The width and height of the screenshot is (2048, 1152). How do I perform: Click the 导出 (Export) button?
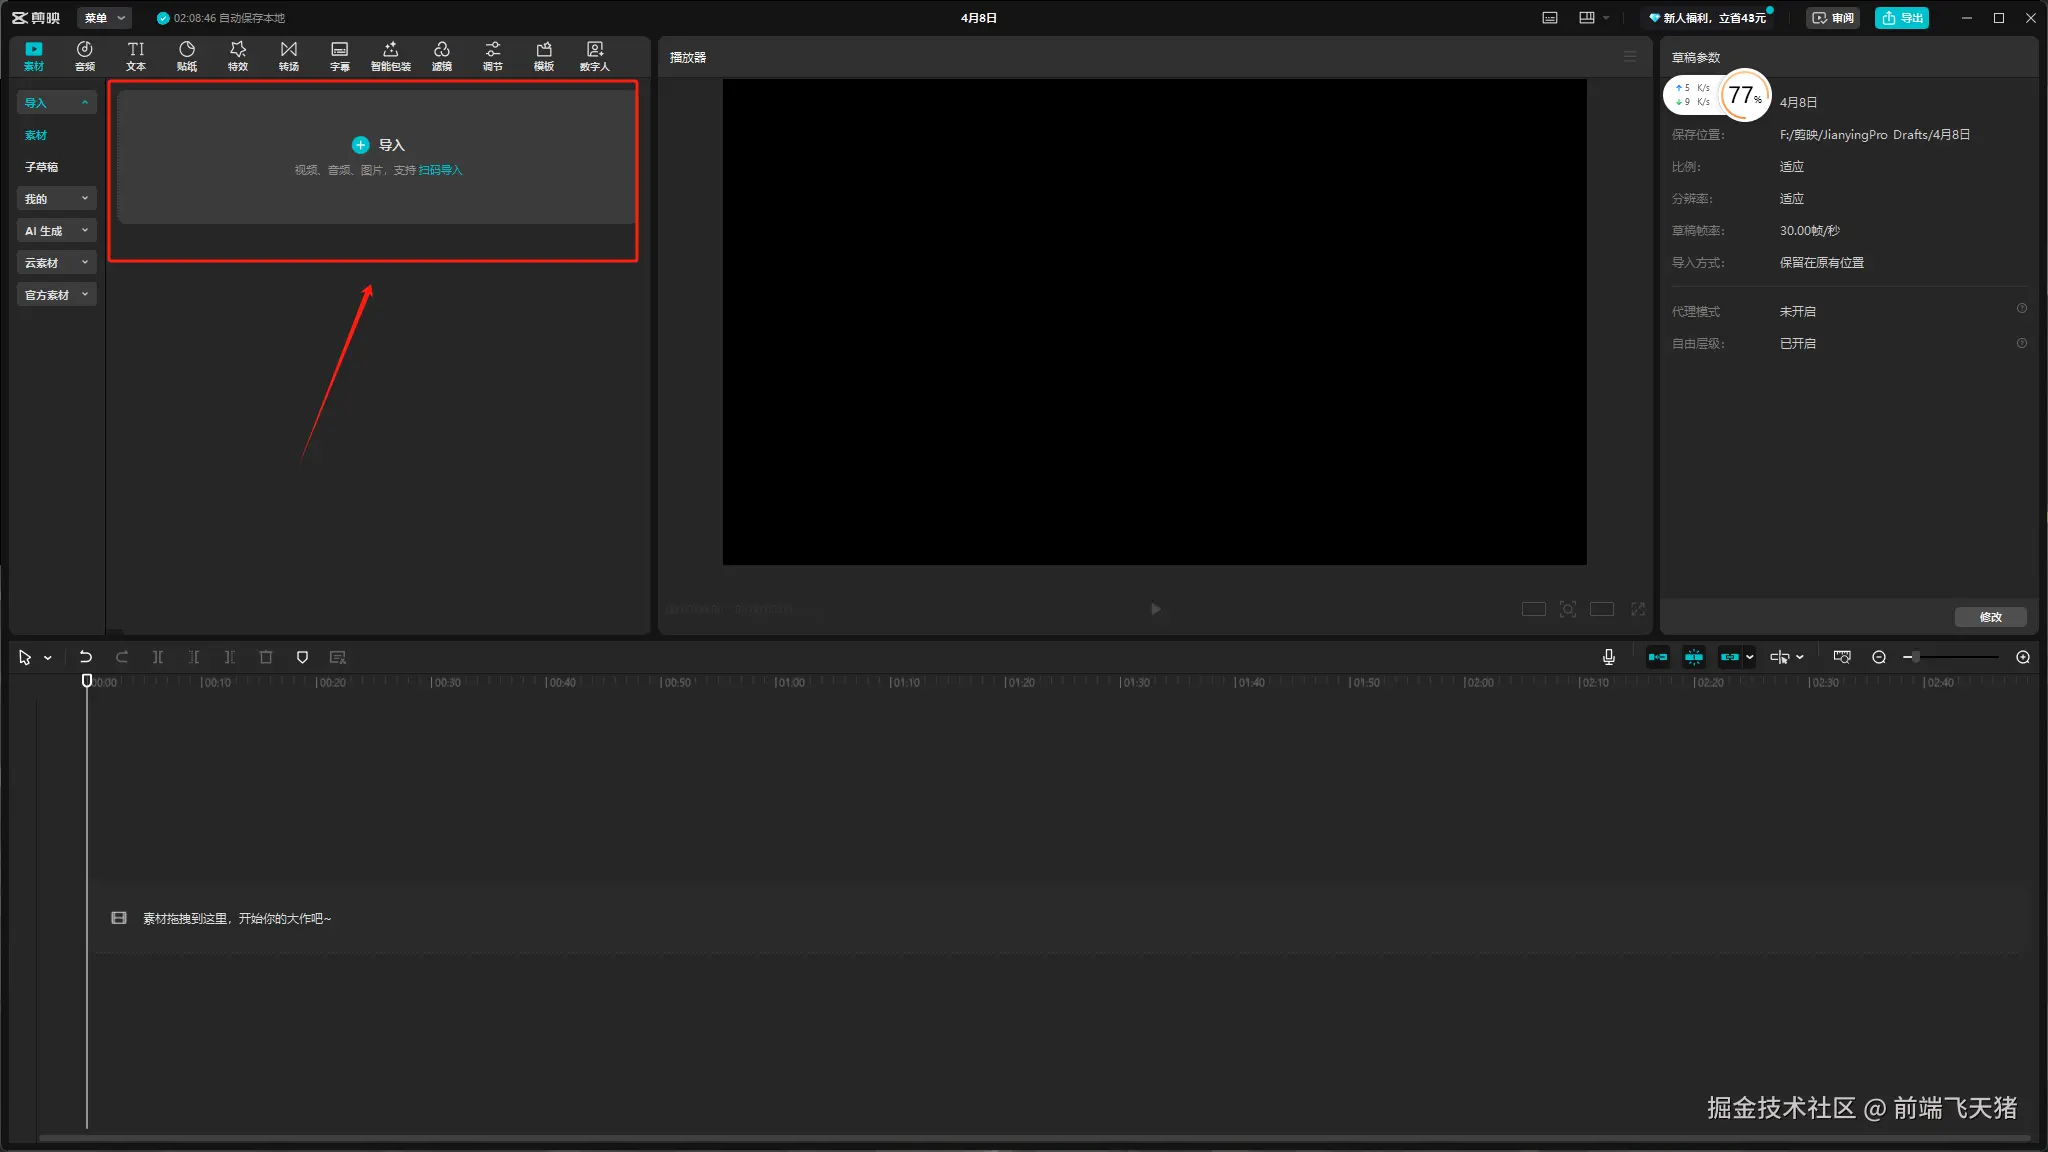(1902, 18)
